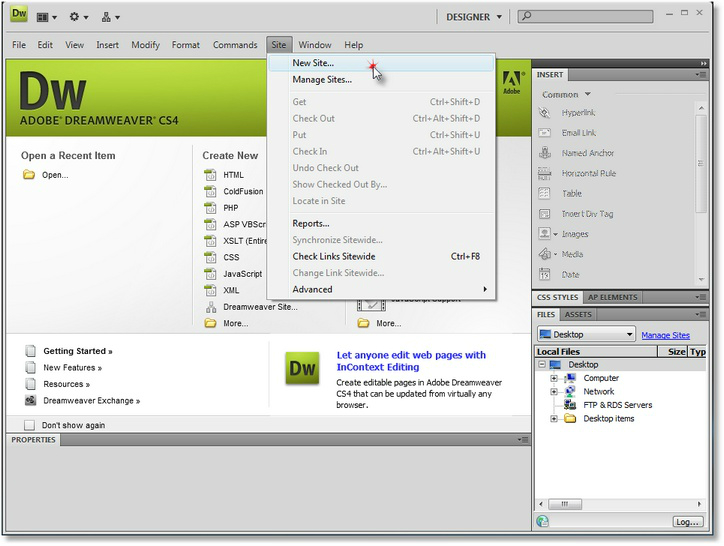The image size is (724, 546).
Task: Click the Log... button
Action: coord(688,522)
